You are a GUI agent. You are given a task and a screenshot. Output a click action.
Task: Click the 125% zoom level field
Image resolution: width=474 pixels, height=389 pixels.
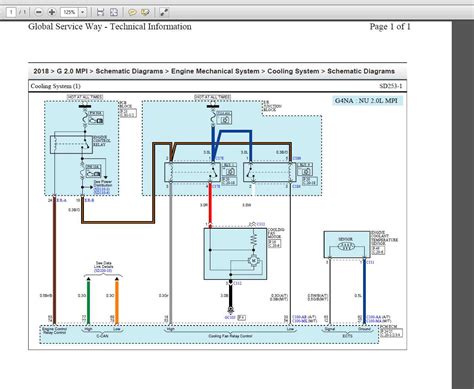coord(69,12)
